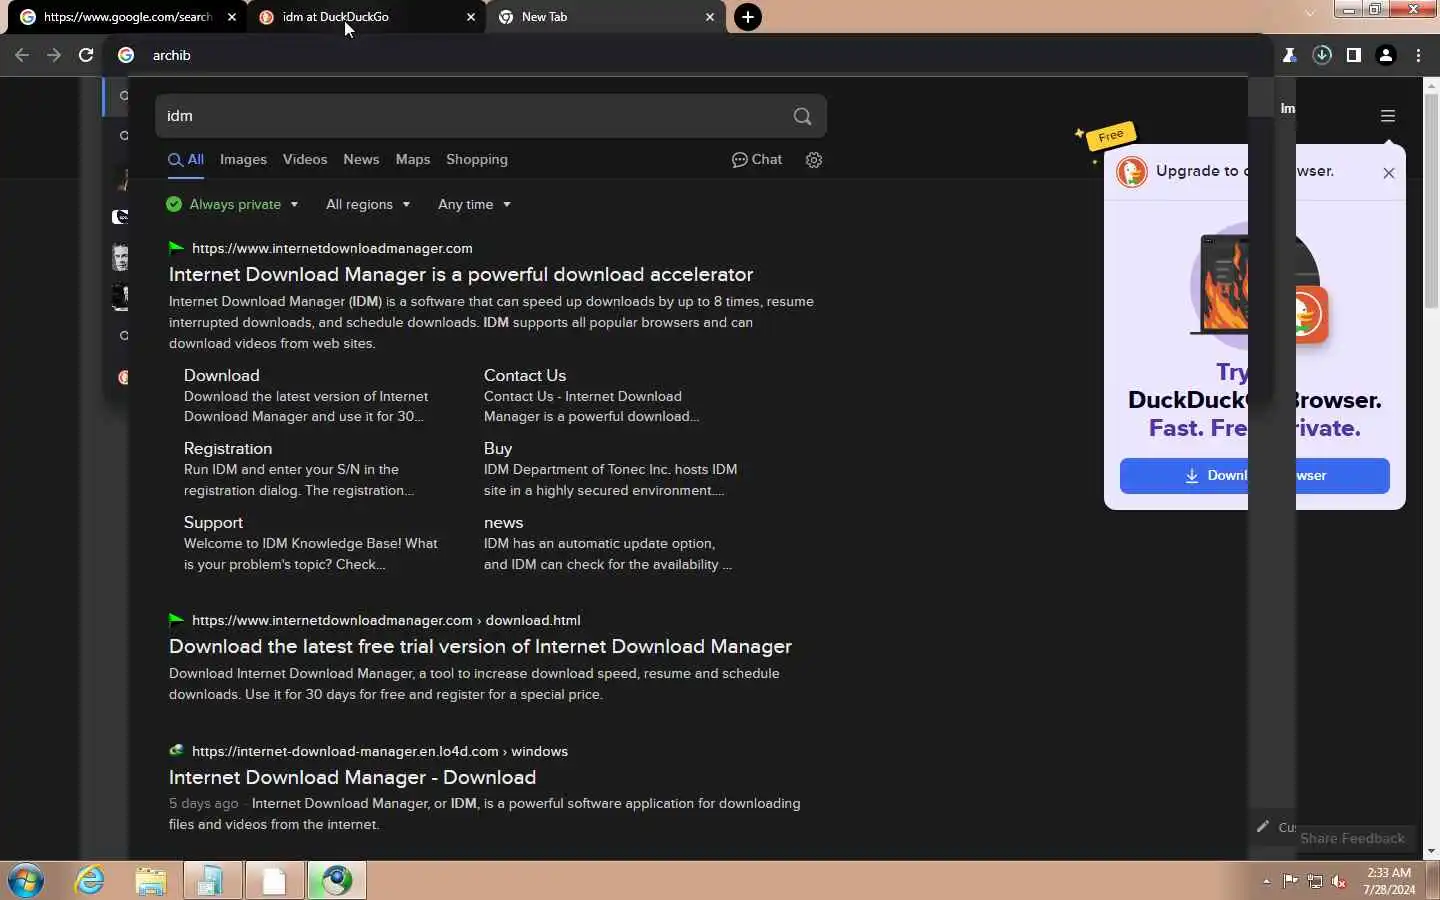This screenshot has height=900, width=1440.
Task: Open the Windows Start menu
Action: click(x=26, y=881)
